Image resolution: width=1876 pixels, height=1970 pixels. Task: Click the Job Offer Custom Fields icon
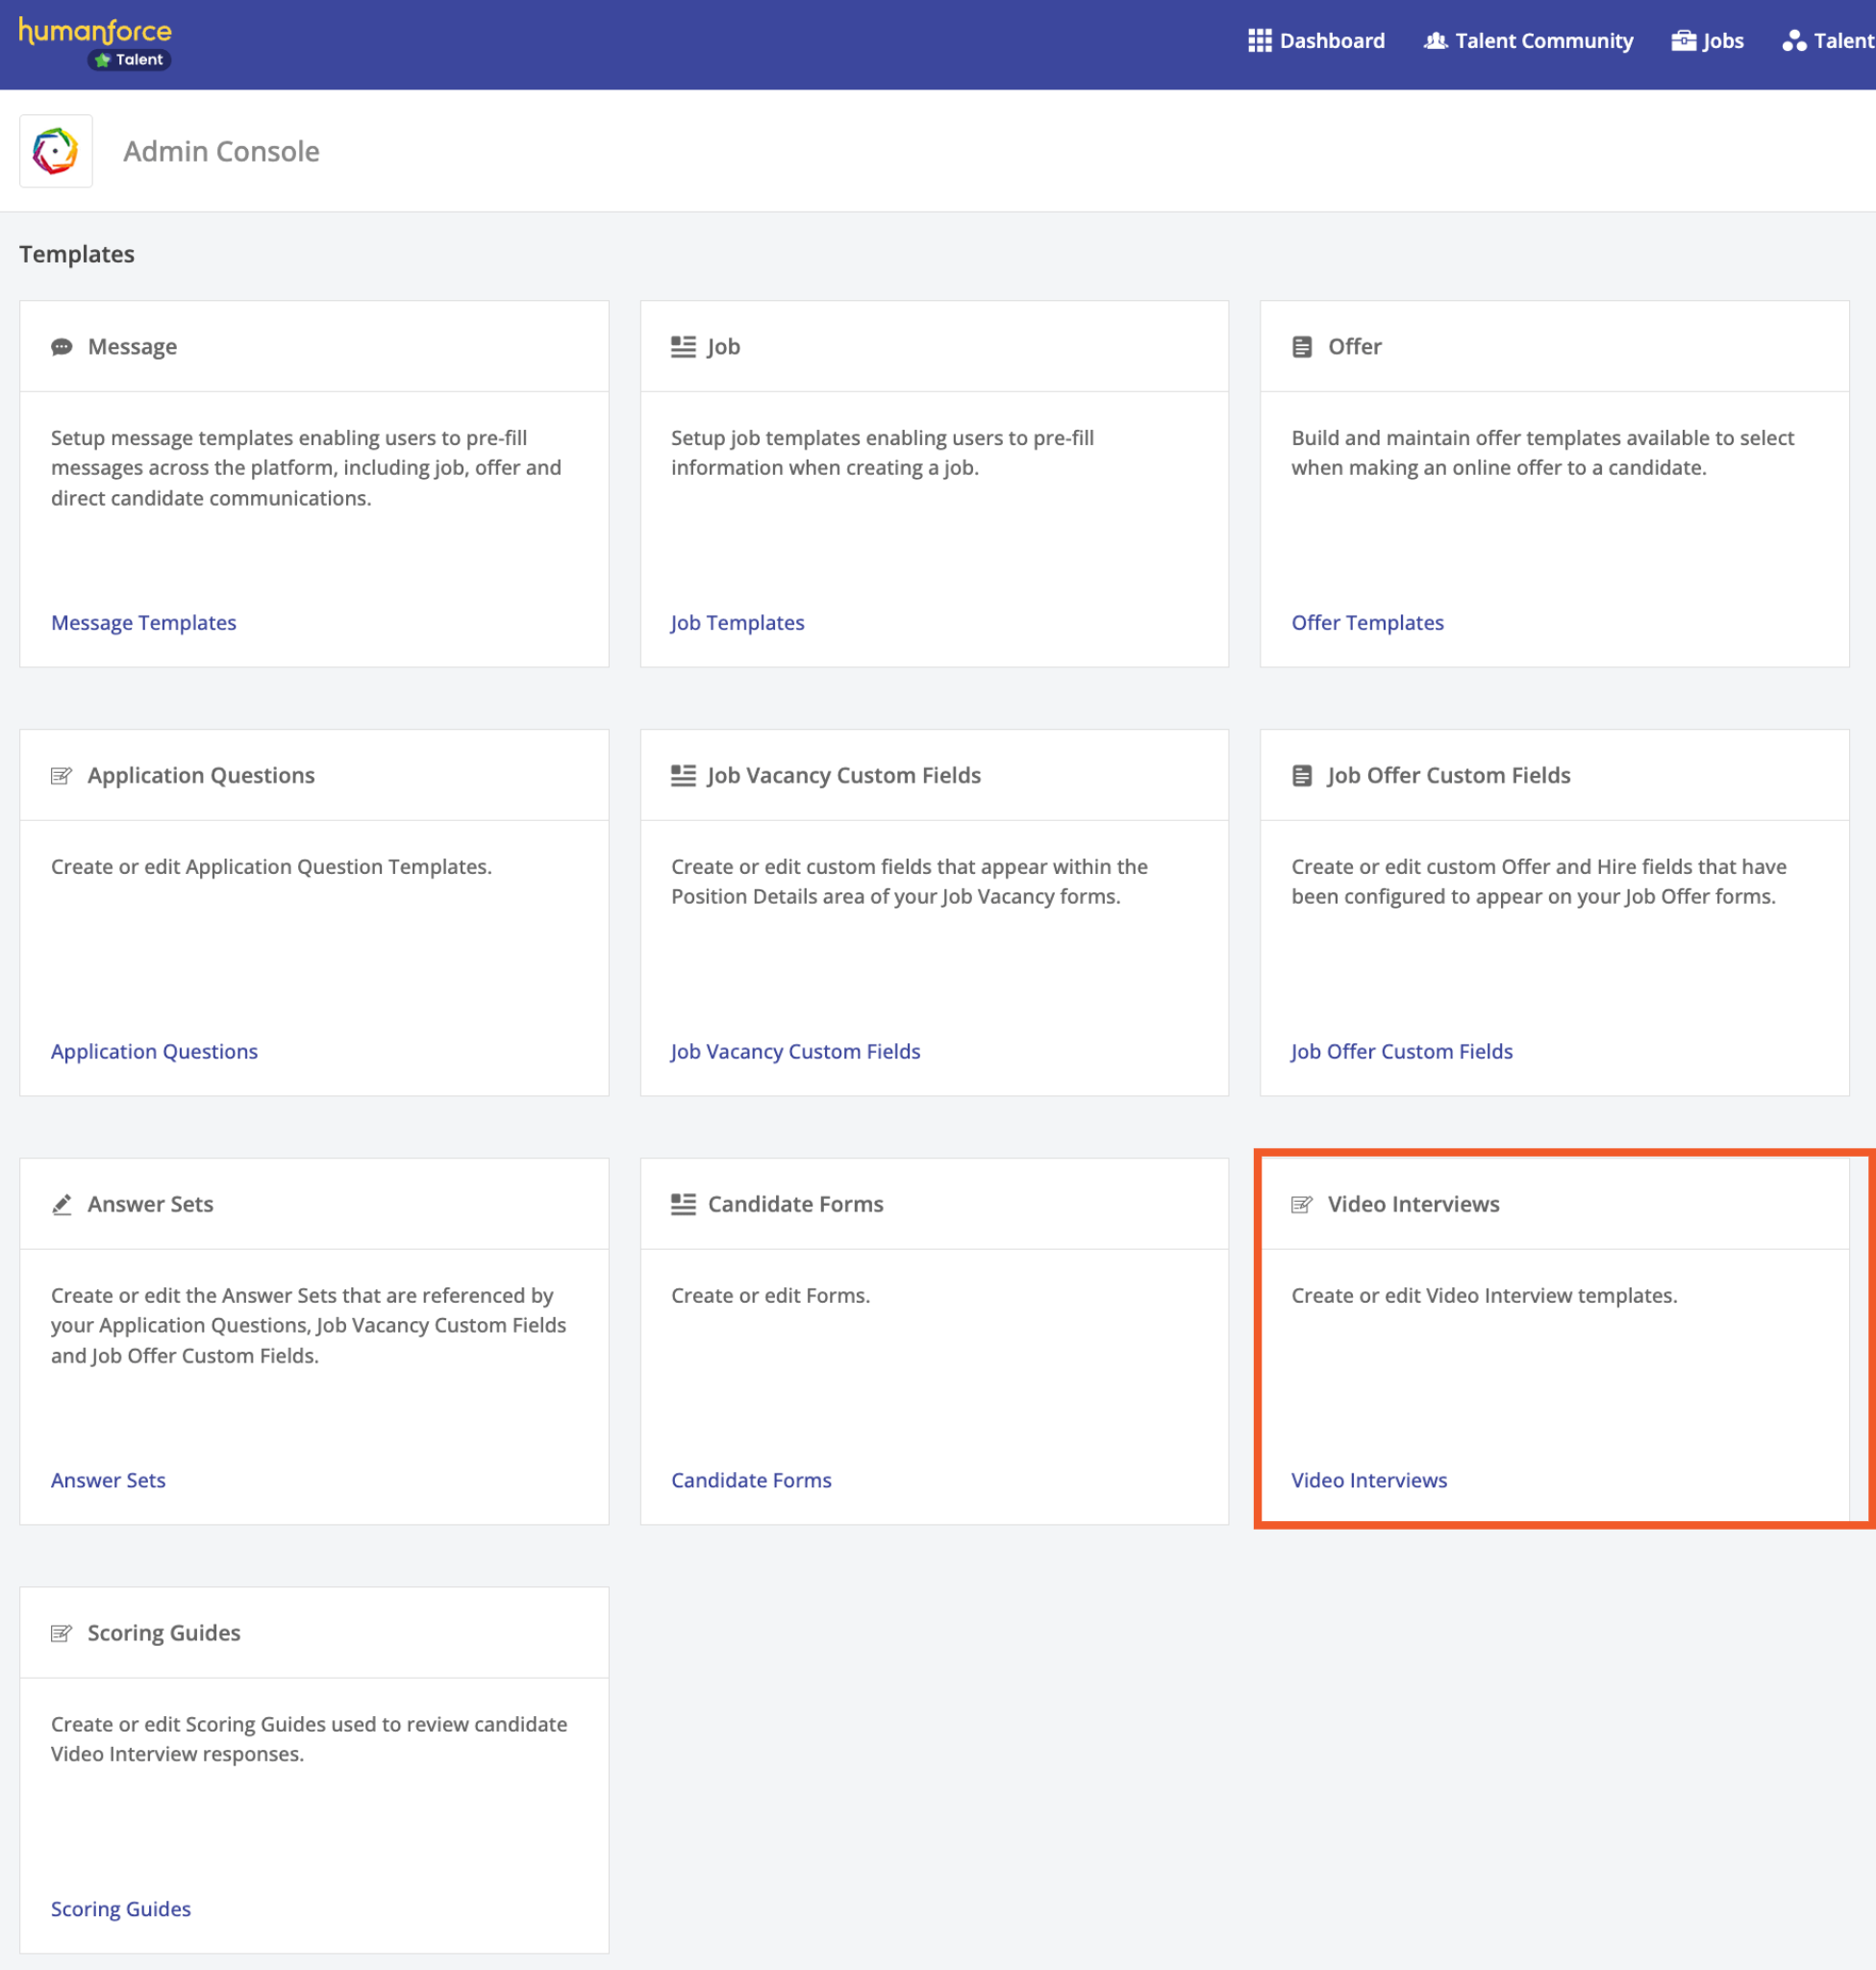(1302, 776)
